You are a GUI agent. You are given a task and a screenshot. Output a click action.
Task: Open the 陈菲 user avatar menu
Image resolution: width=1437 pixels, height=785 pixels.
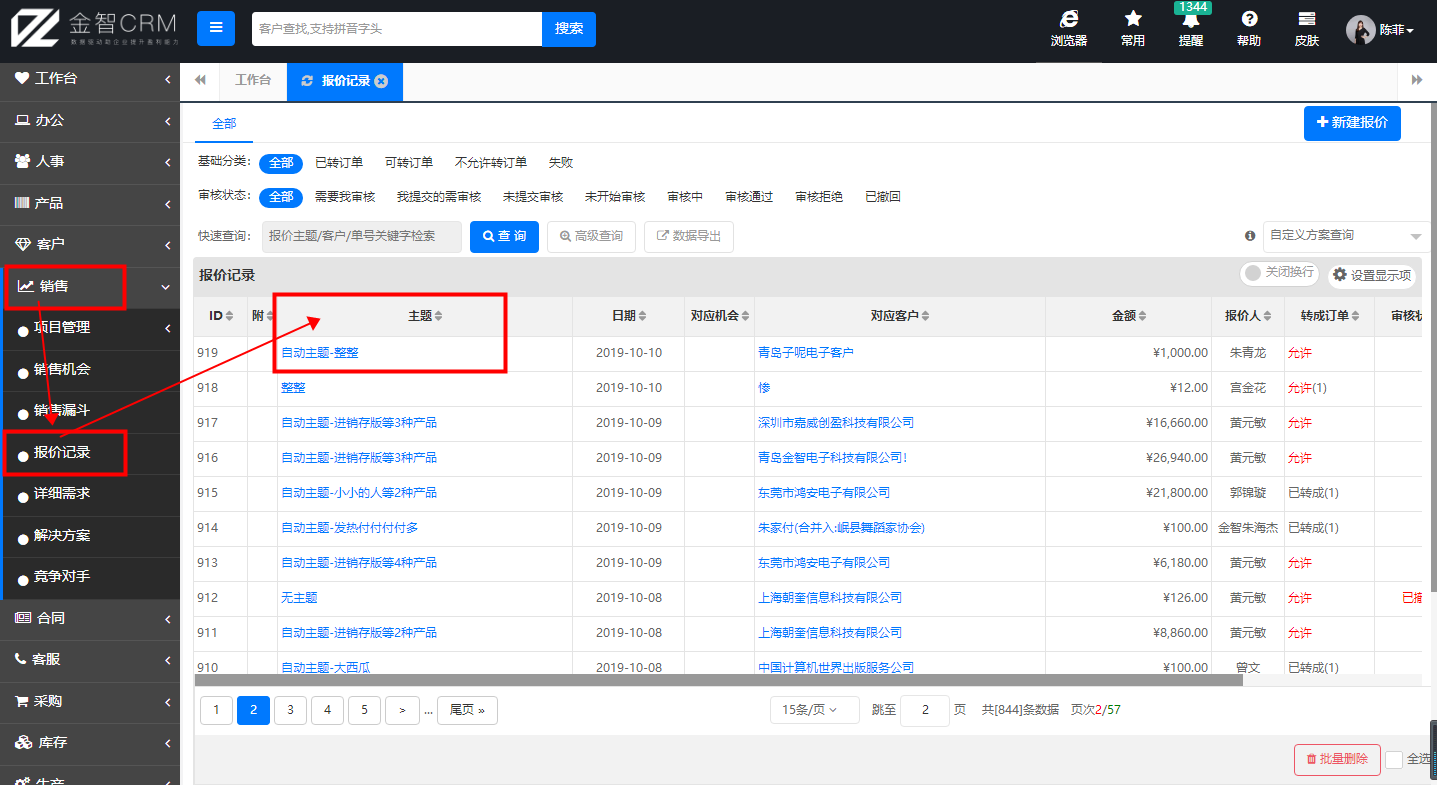tap(1381, 30)
